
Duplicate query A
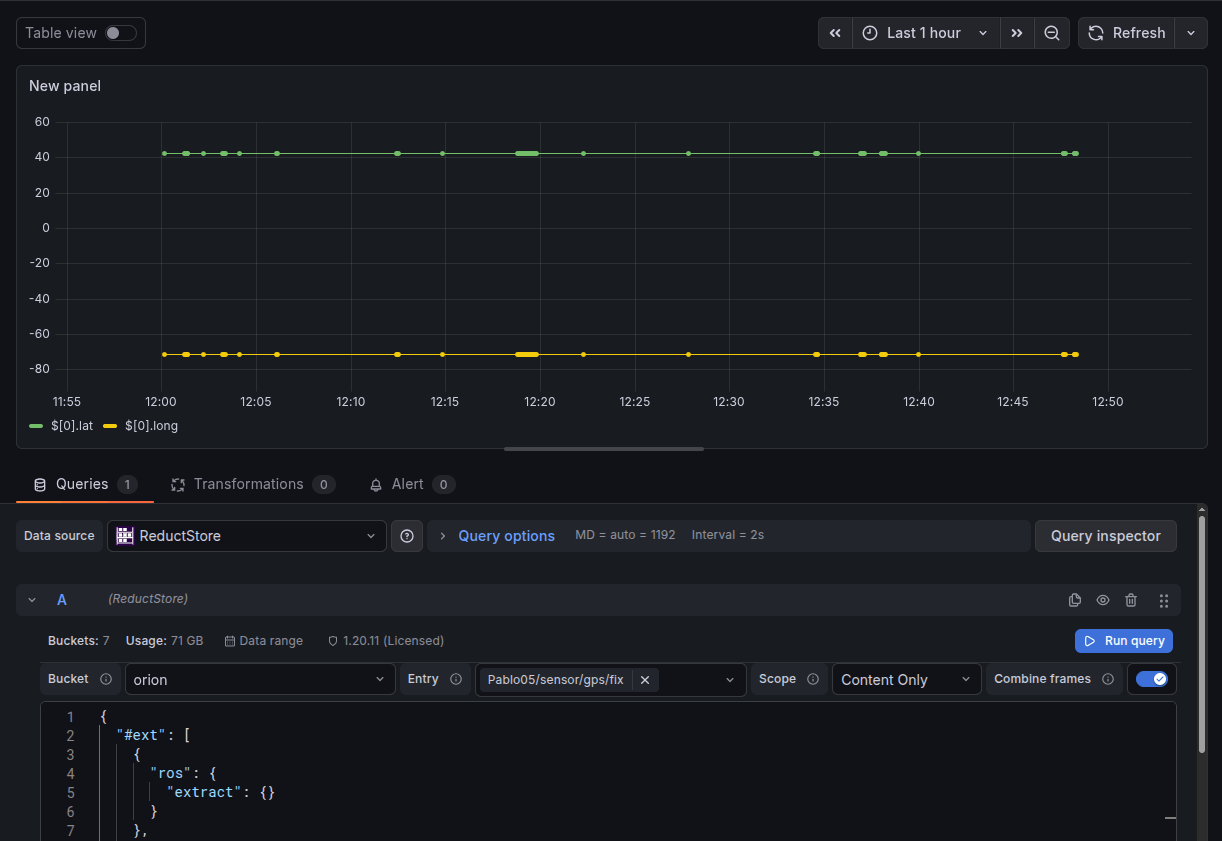tap(1075, 600)
